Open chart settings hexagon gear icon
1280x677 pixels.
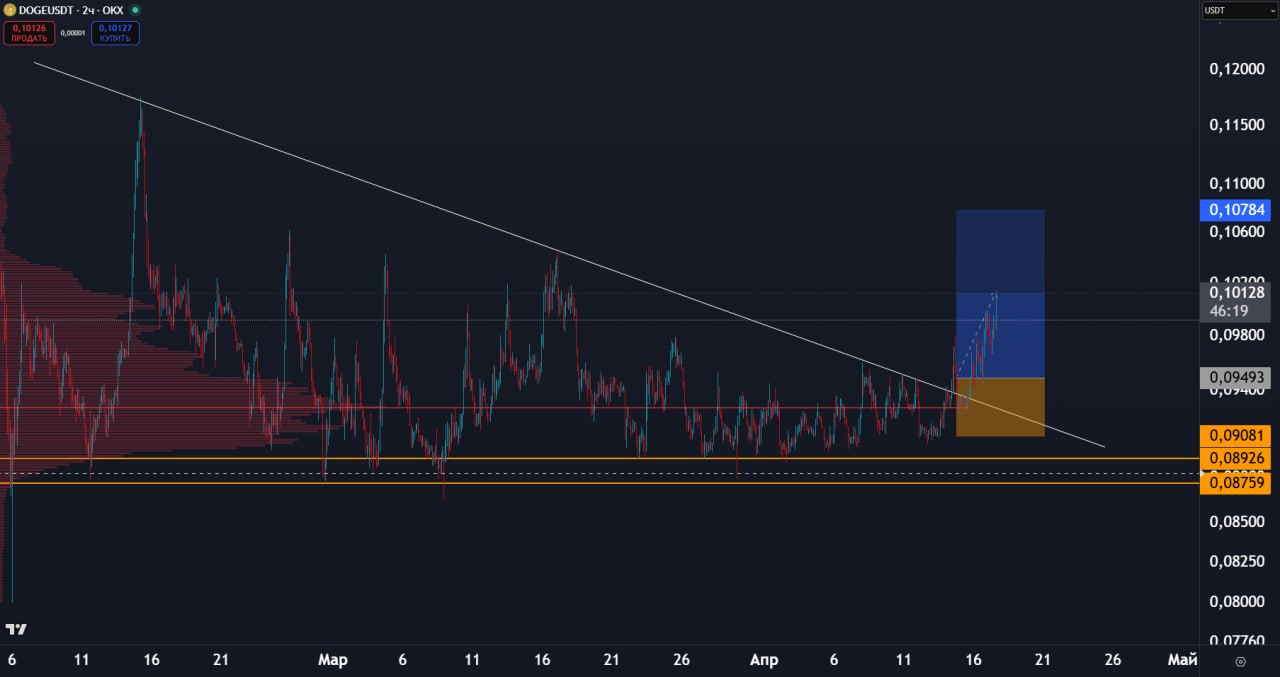(1240, 661)
